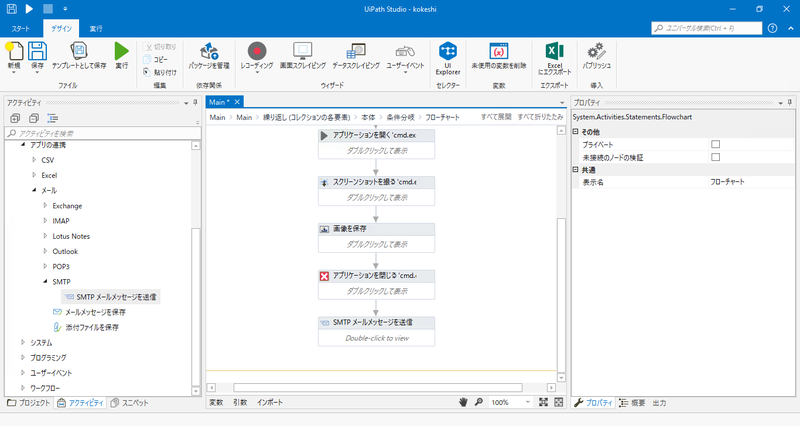The image size is (800, 426).
Task: Click the 保存 (Save) ribbon icon
Action: pyautogui.click(x=37, y=52)
